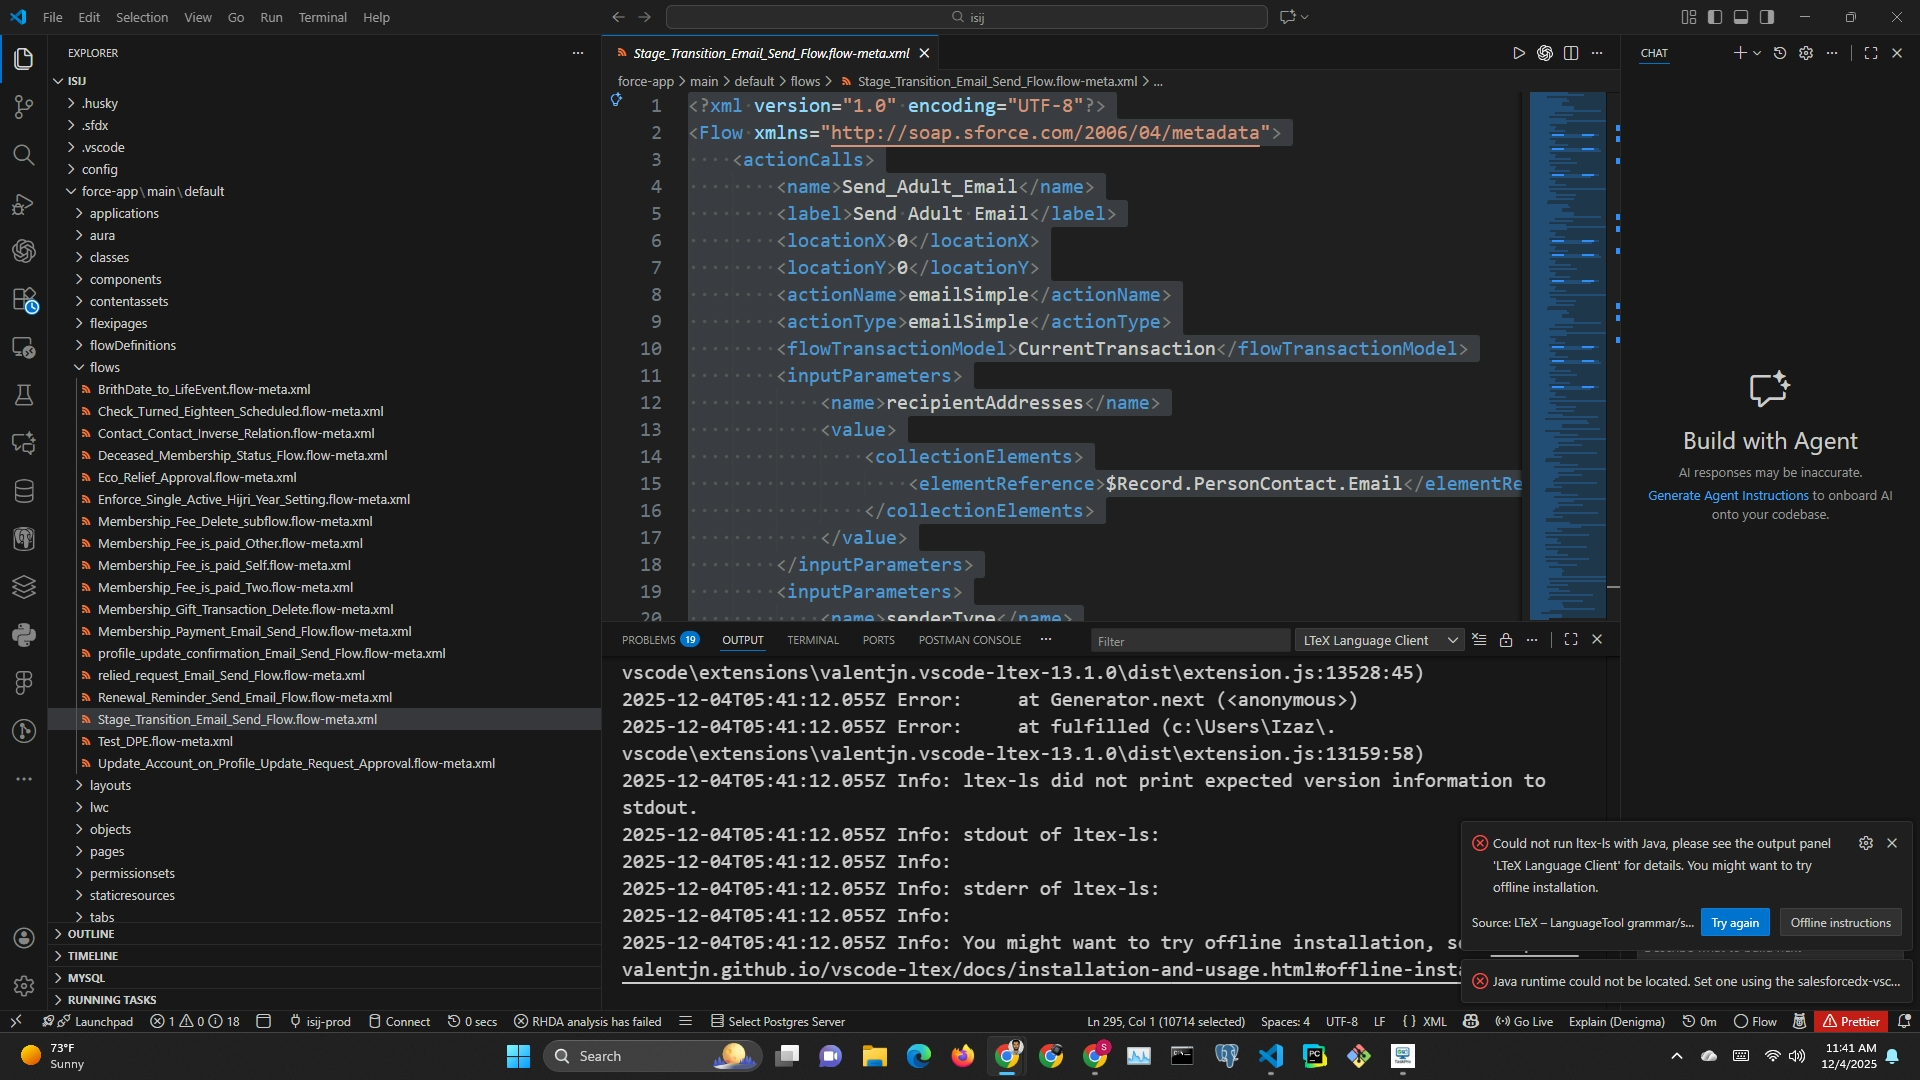The image size is (1920, 1080).
Task: Open the LTeX Language Client output dropdown
Action: coord(1380,640)
